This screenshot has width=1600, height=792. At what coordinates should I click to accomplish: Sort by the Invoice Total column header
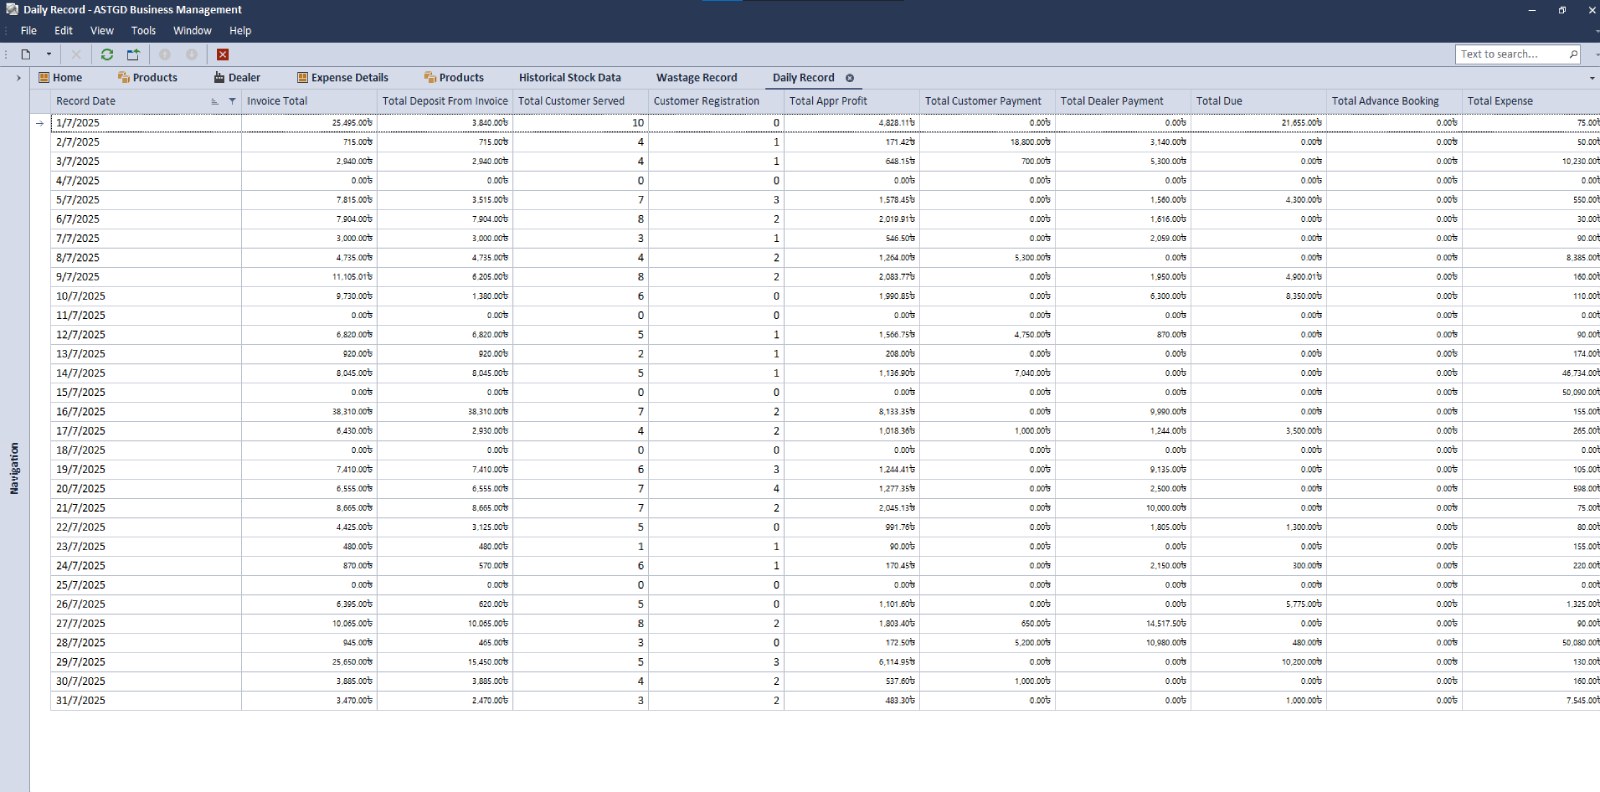pyautogui.click(x=309, y=101)
